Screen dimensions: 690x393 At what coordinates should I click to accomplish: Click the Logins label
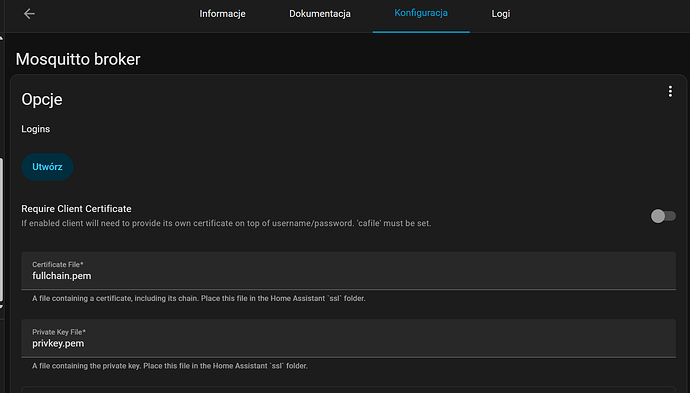(x=36, y=129)
